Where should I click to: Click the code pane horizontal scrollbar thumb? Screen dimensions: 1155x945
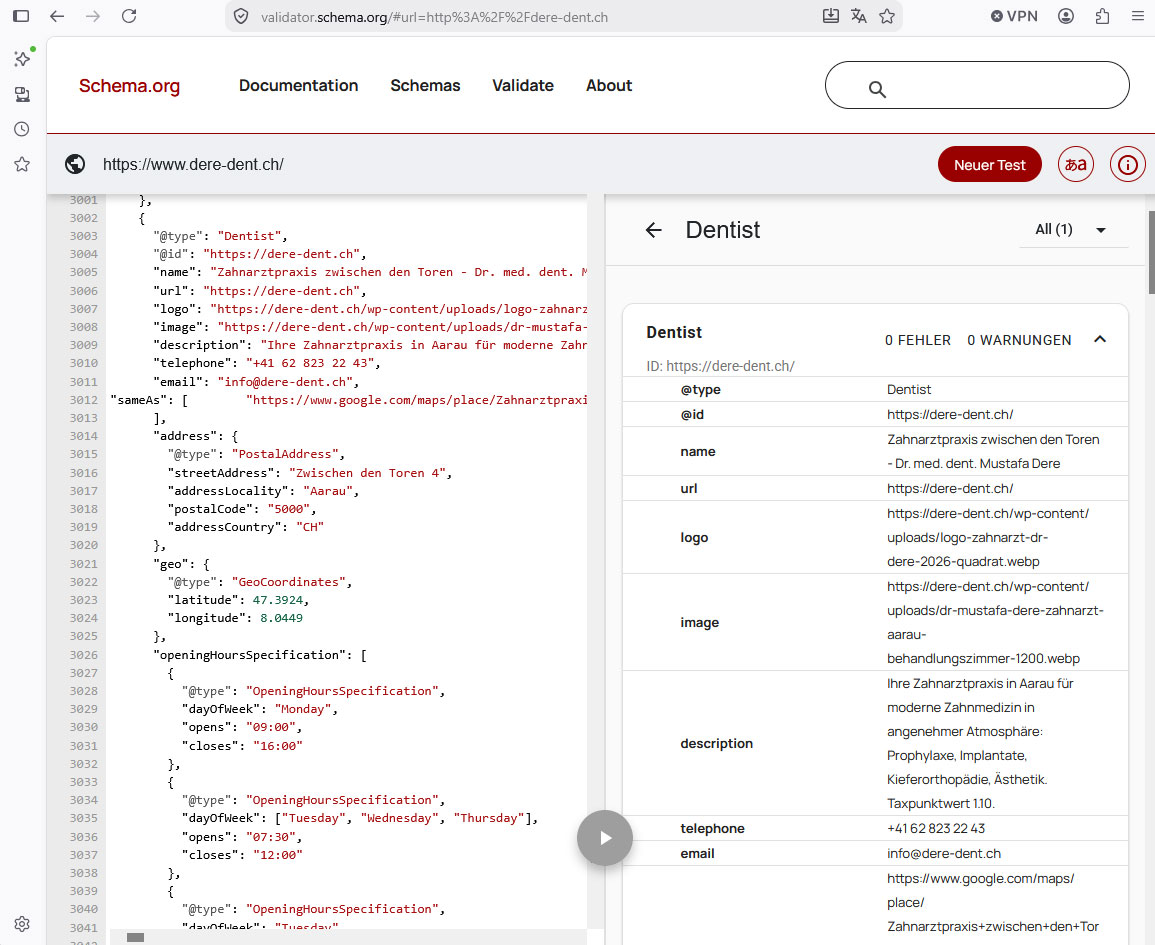point(136,937)
